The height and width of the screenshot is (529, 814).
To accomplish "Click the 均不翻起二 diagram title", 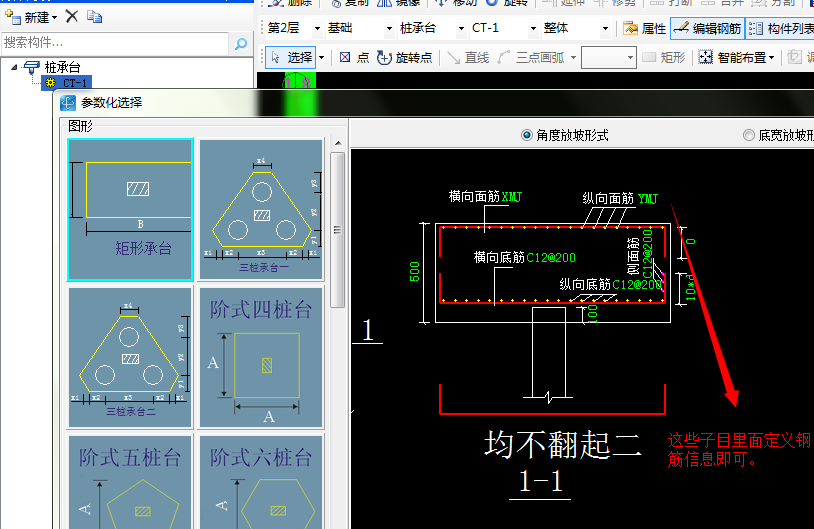I will (x=562, y=444).
